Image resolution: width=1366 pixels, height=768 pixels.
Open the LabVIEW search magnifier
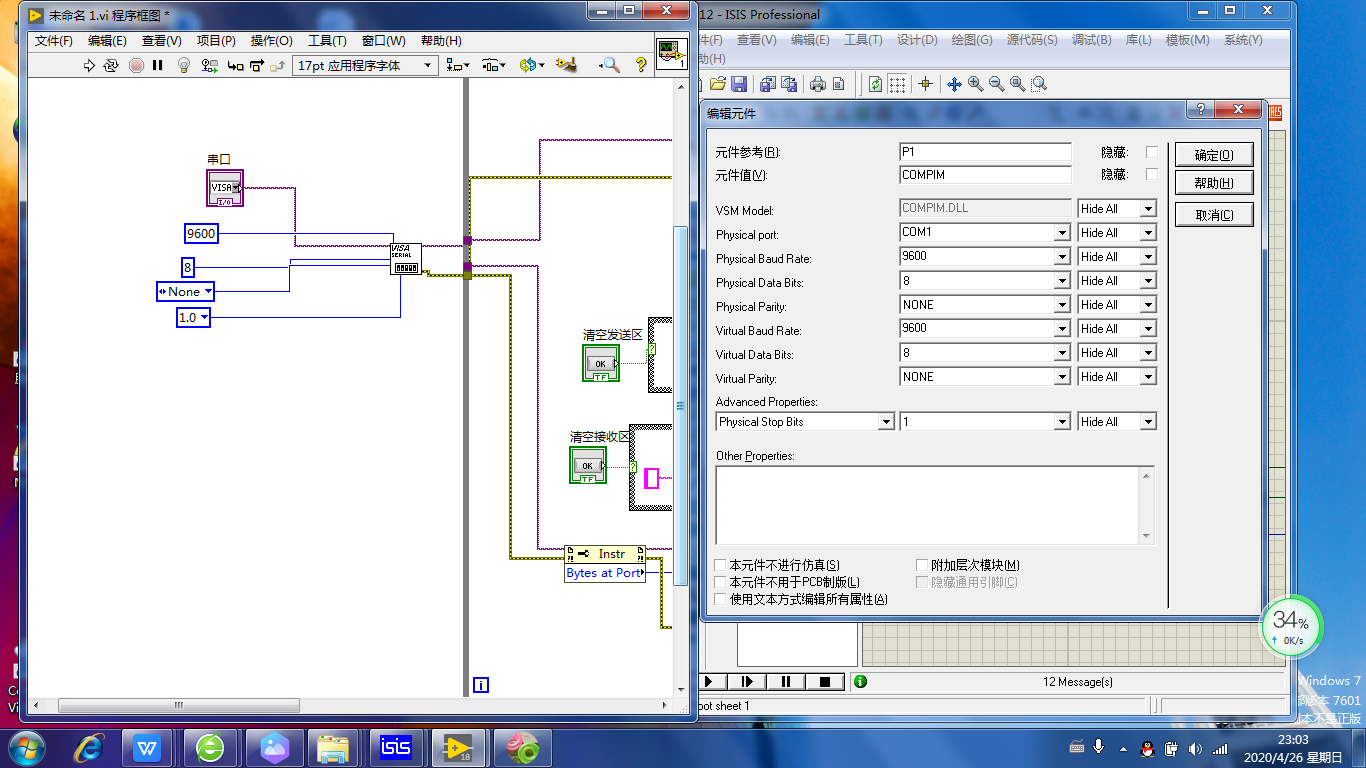pos(609,65)
